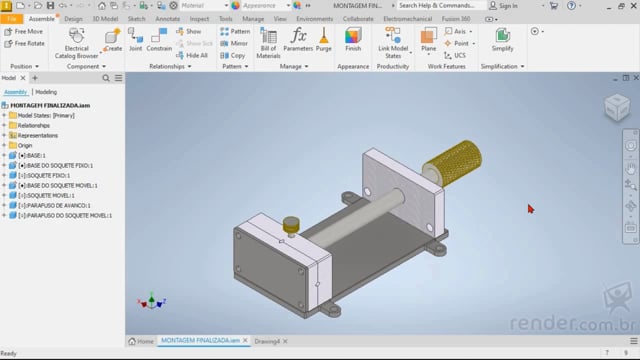Open the Constrain tool
Screen dimensions: 640x360
[x=159, y=40]
